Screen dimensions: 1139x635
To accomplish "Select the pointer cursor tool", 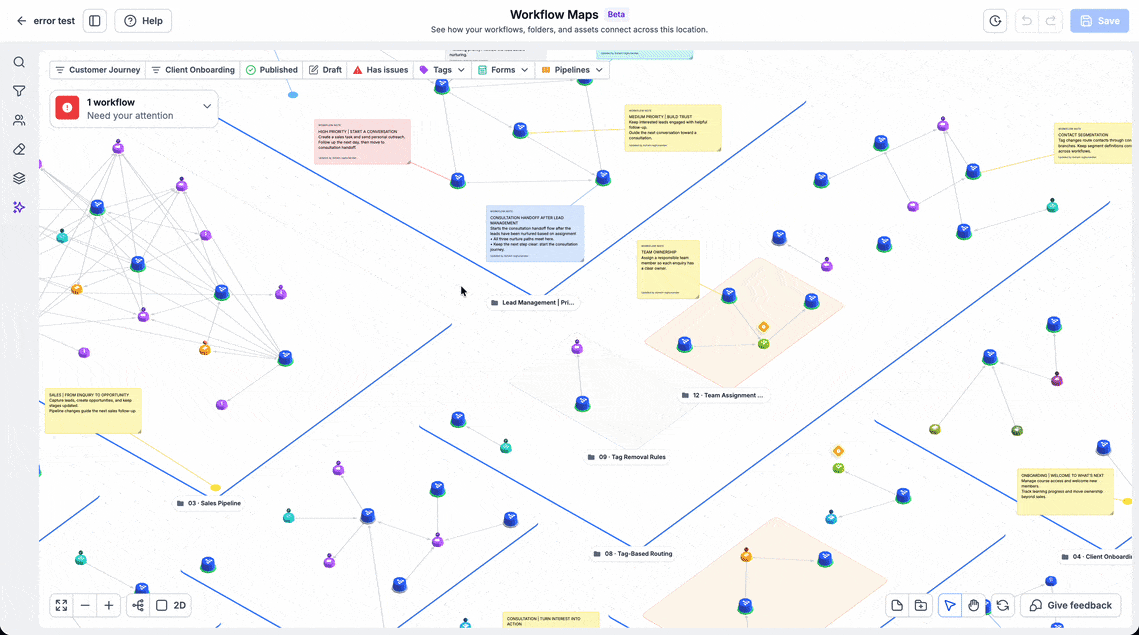I will [x=950, y=605].
